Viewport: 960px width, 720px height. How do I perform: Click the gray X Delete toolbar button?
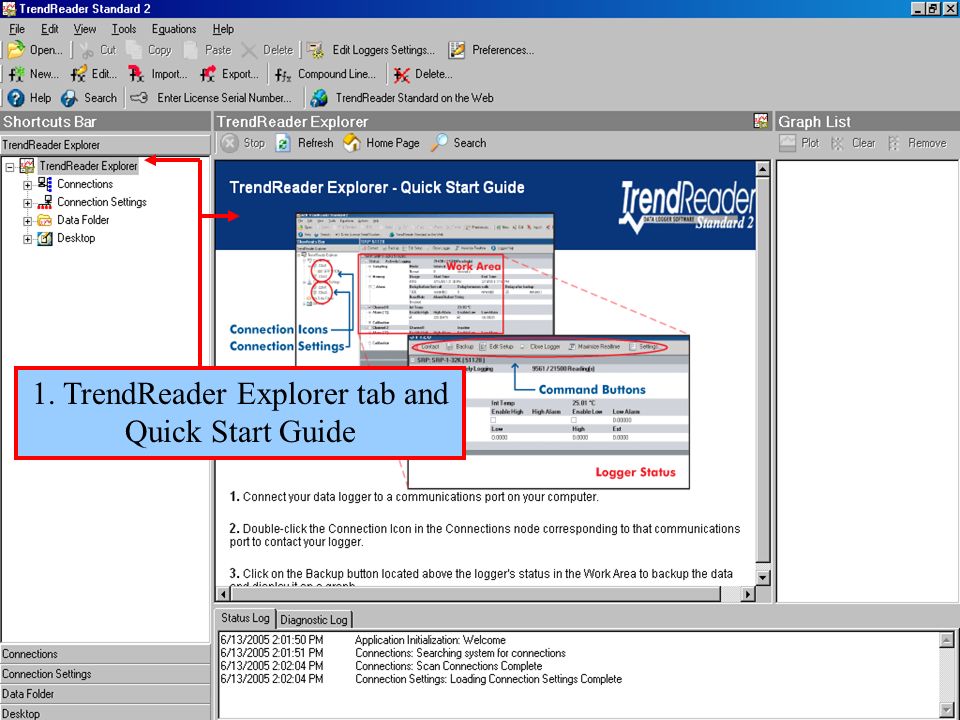[x=268, y=50]
